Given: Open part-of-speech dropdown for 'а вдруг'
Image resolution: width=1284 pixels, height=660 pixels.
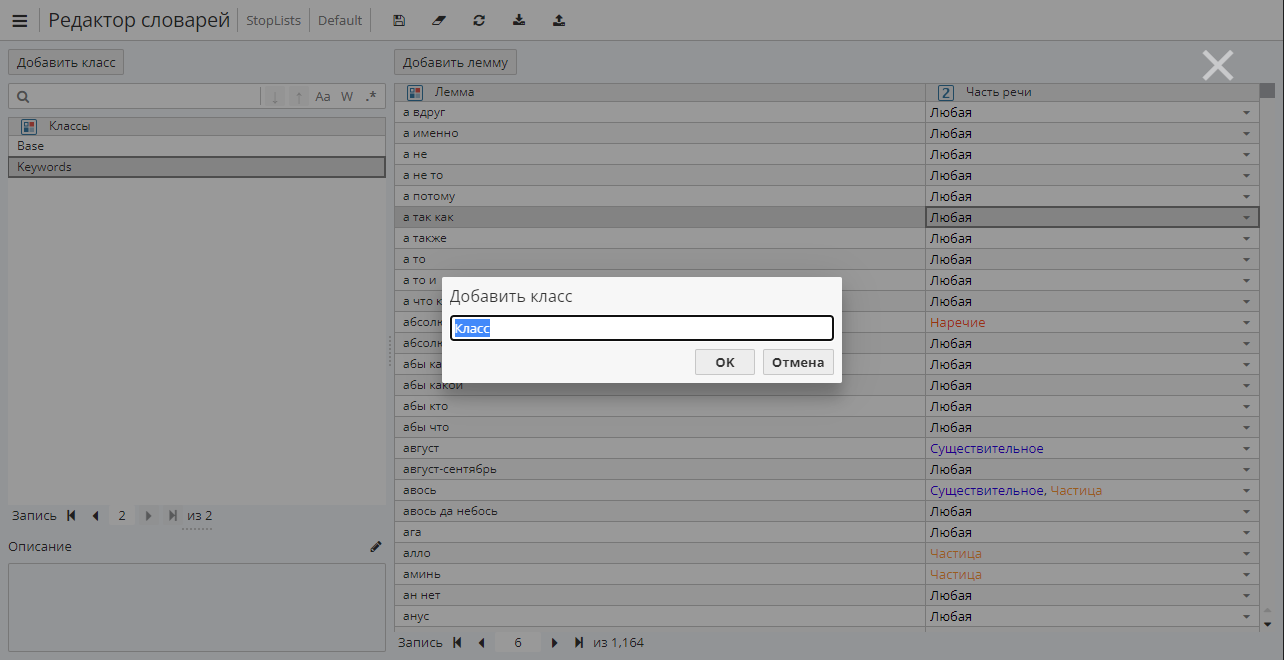Looking at the screenshot, I should (x=1246, y=113).
